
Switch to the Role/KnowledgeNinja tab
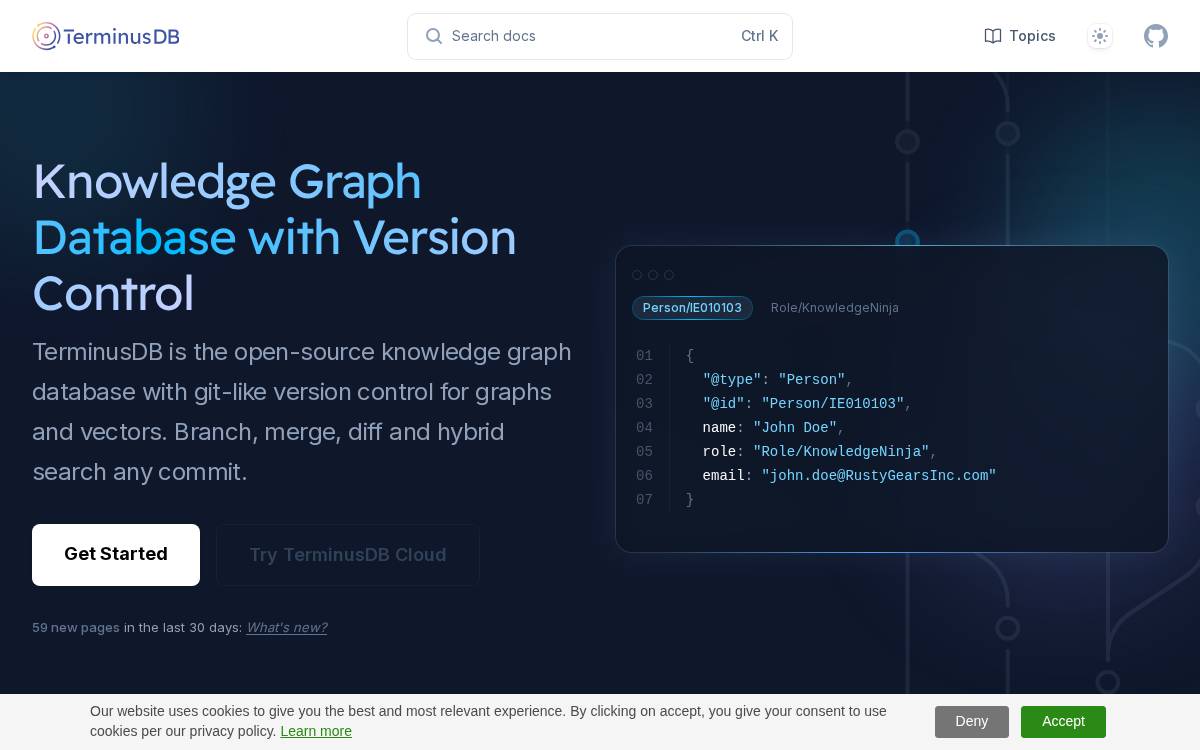coord(835,307)
